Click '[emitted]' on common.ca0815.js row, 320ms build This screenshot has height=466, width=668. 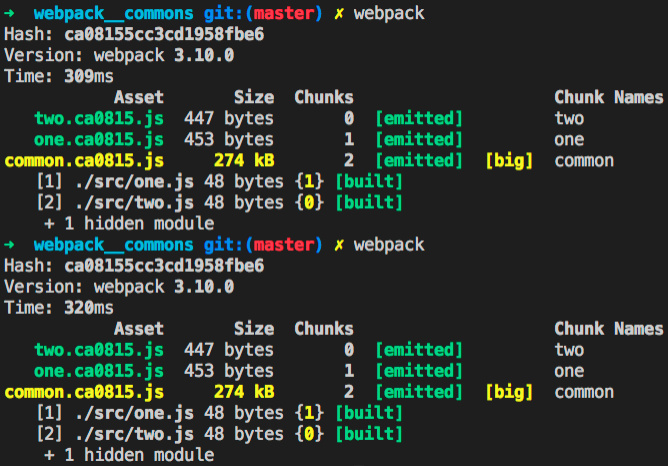(x=419, y=392)
